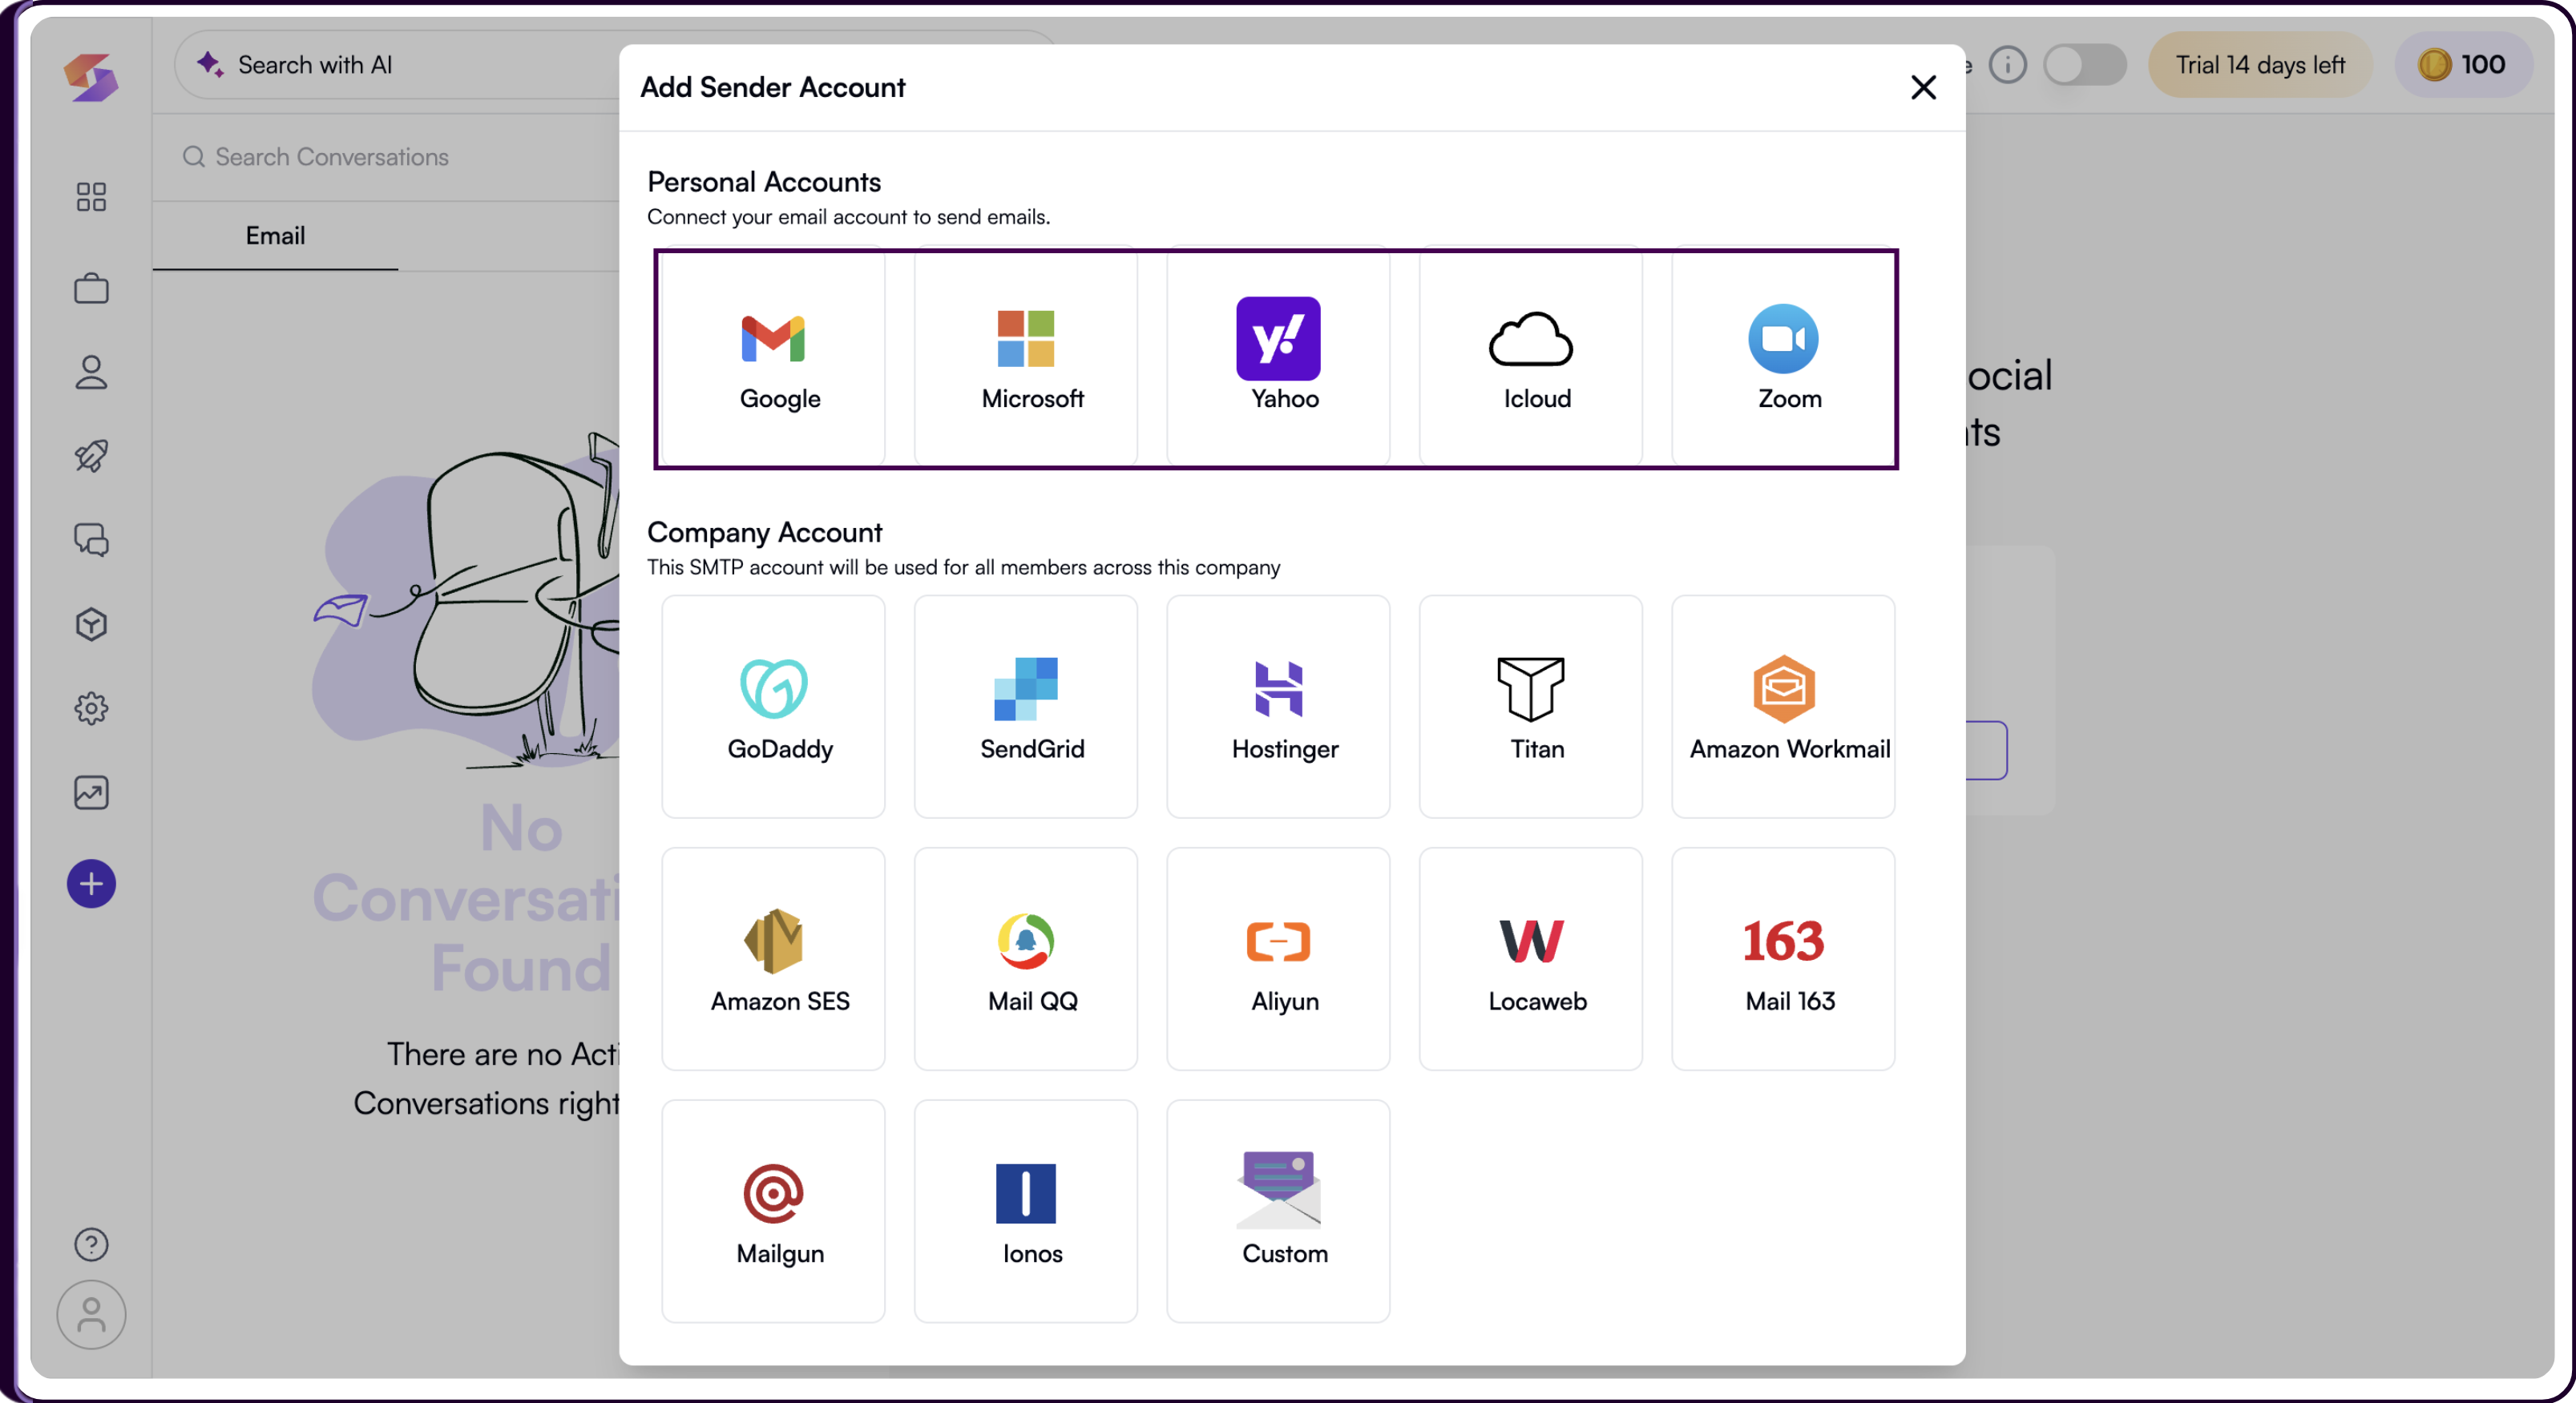Image resolution: width=2576 pixels, height=1403 pixels.
Task: Open the contacts person icon in sidebar
Action: 91,373
